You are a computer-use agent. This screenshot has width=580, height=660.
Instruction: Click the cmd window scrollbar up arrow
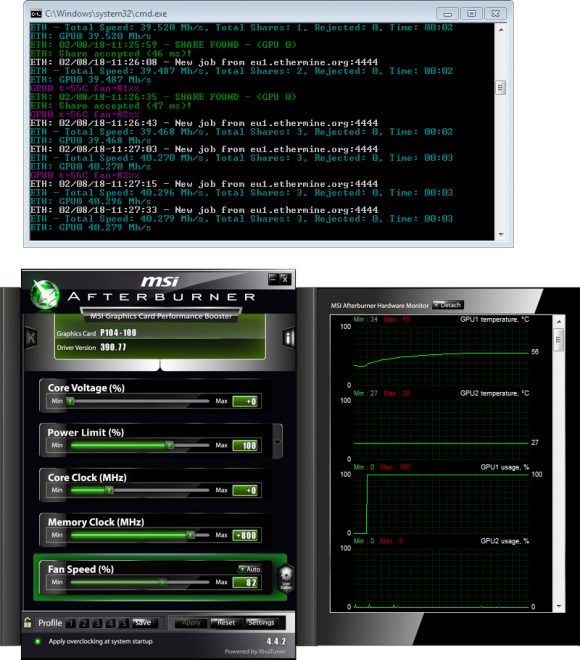pyautogui.click(x=500, y=29)
